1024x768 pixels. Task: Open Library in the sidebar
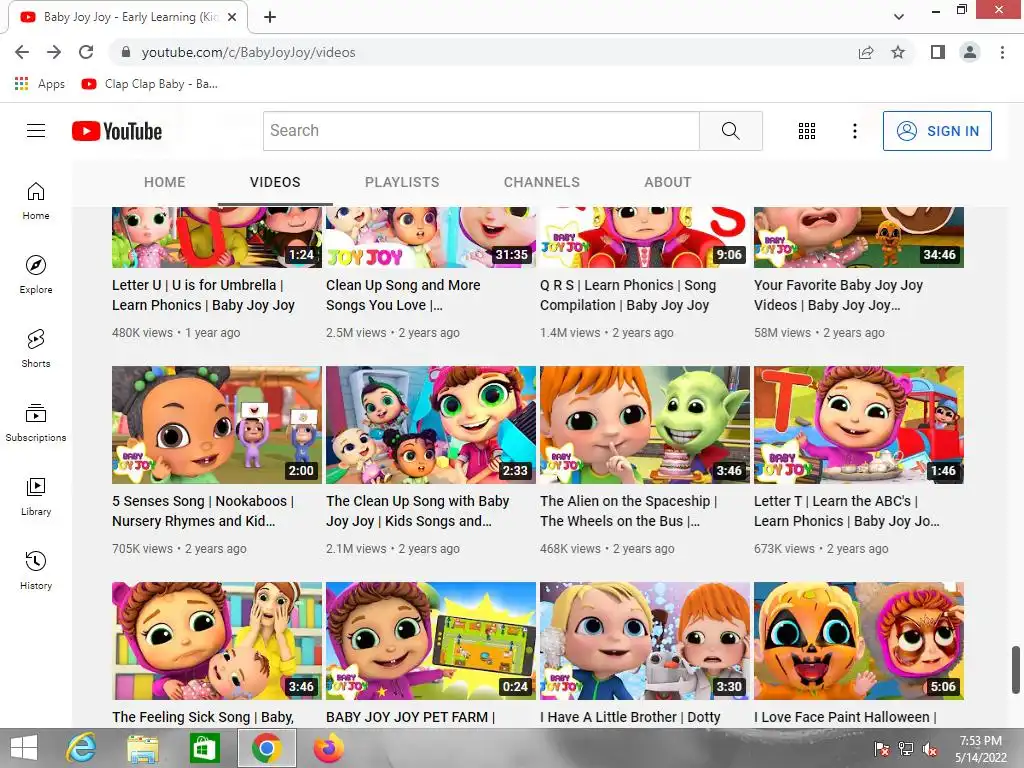[x=36, y=496]
